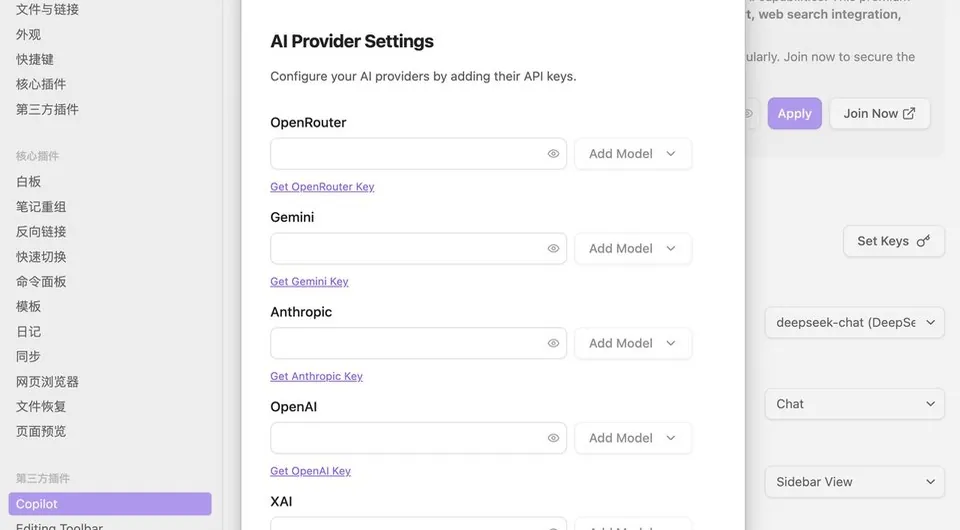
Task: Expand the Sidebar View dropdown
Action: tap(854, 482)
